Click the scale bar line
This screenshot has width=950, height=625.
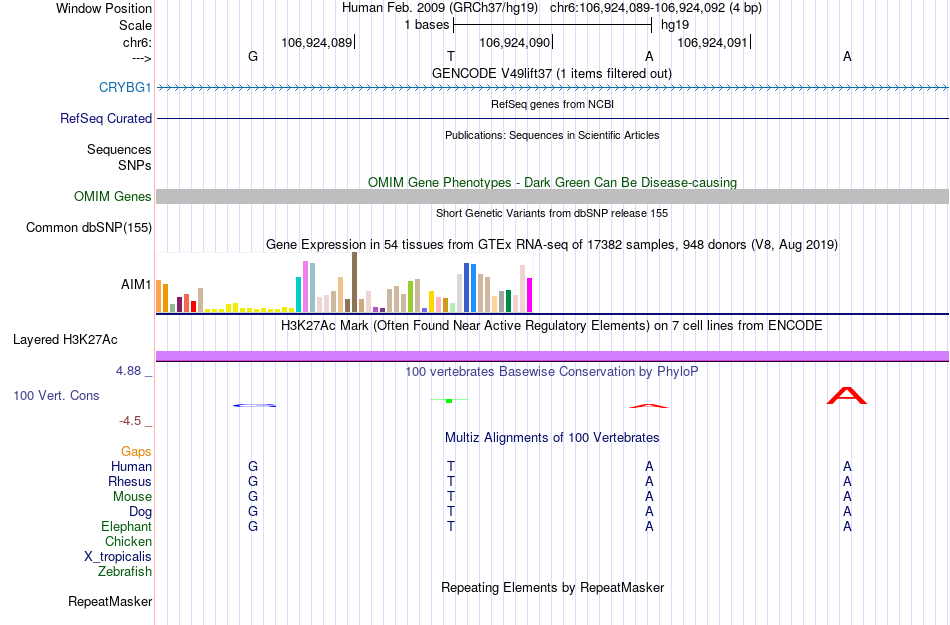(552, 25)
